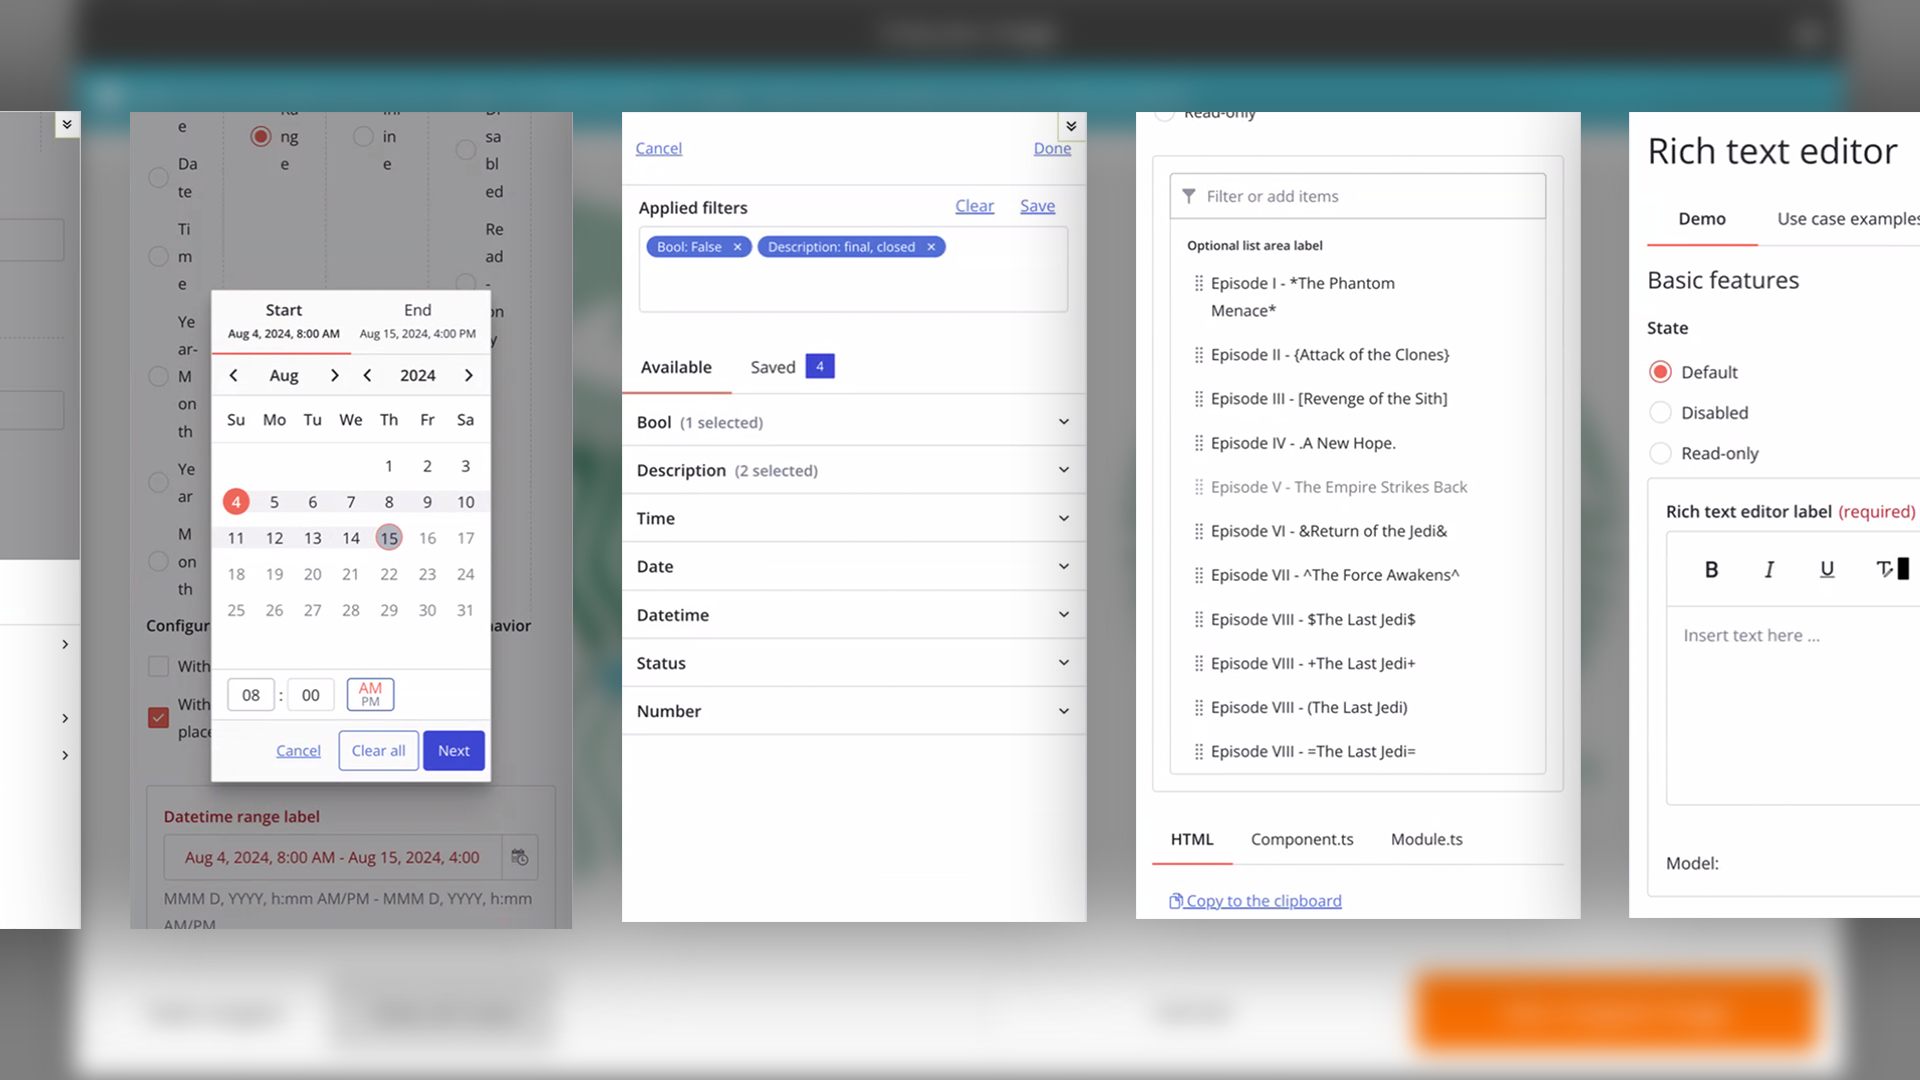
Task: Open the Component.ts tab
Action: coord(1301,839)
